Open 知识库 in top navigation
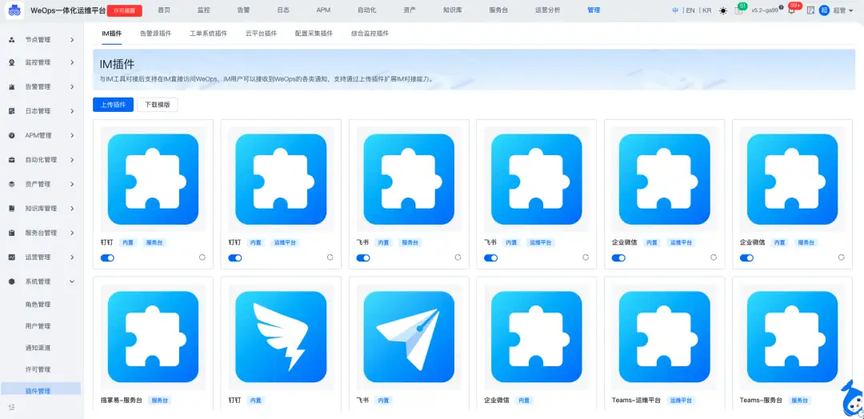This screenshot has width=864, height=419. click(x=452, y=10)
